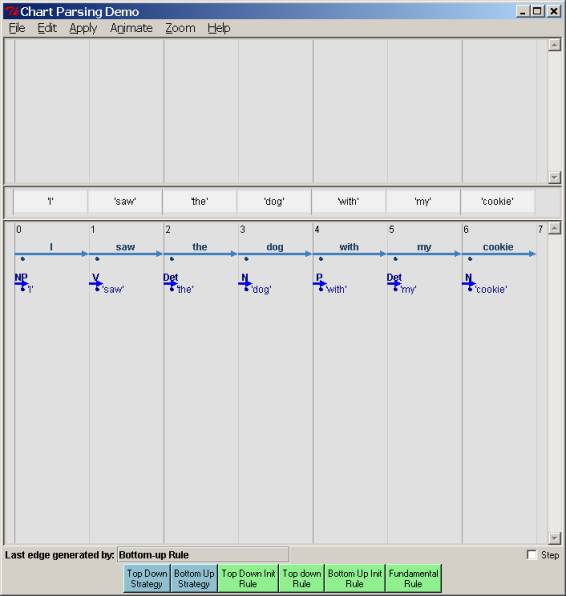Open the Zoom menu
Viewport: 566px width, 596px height.
[x=180, y=28]
